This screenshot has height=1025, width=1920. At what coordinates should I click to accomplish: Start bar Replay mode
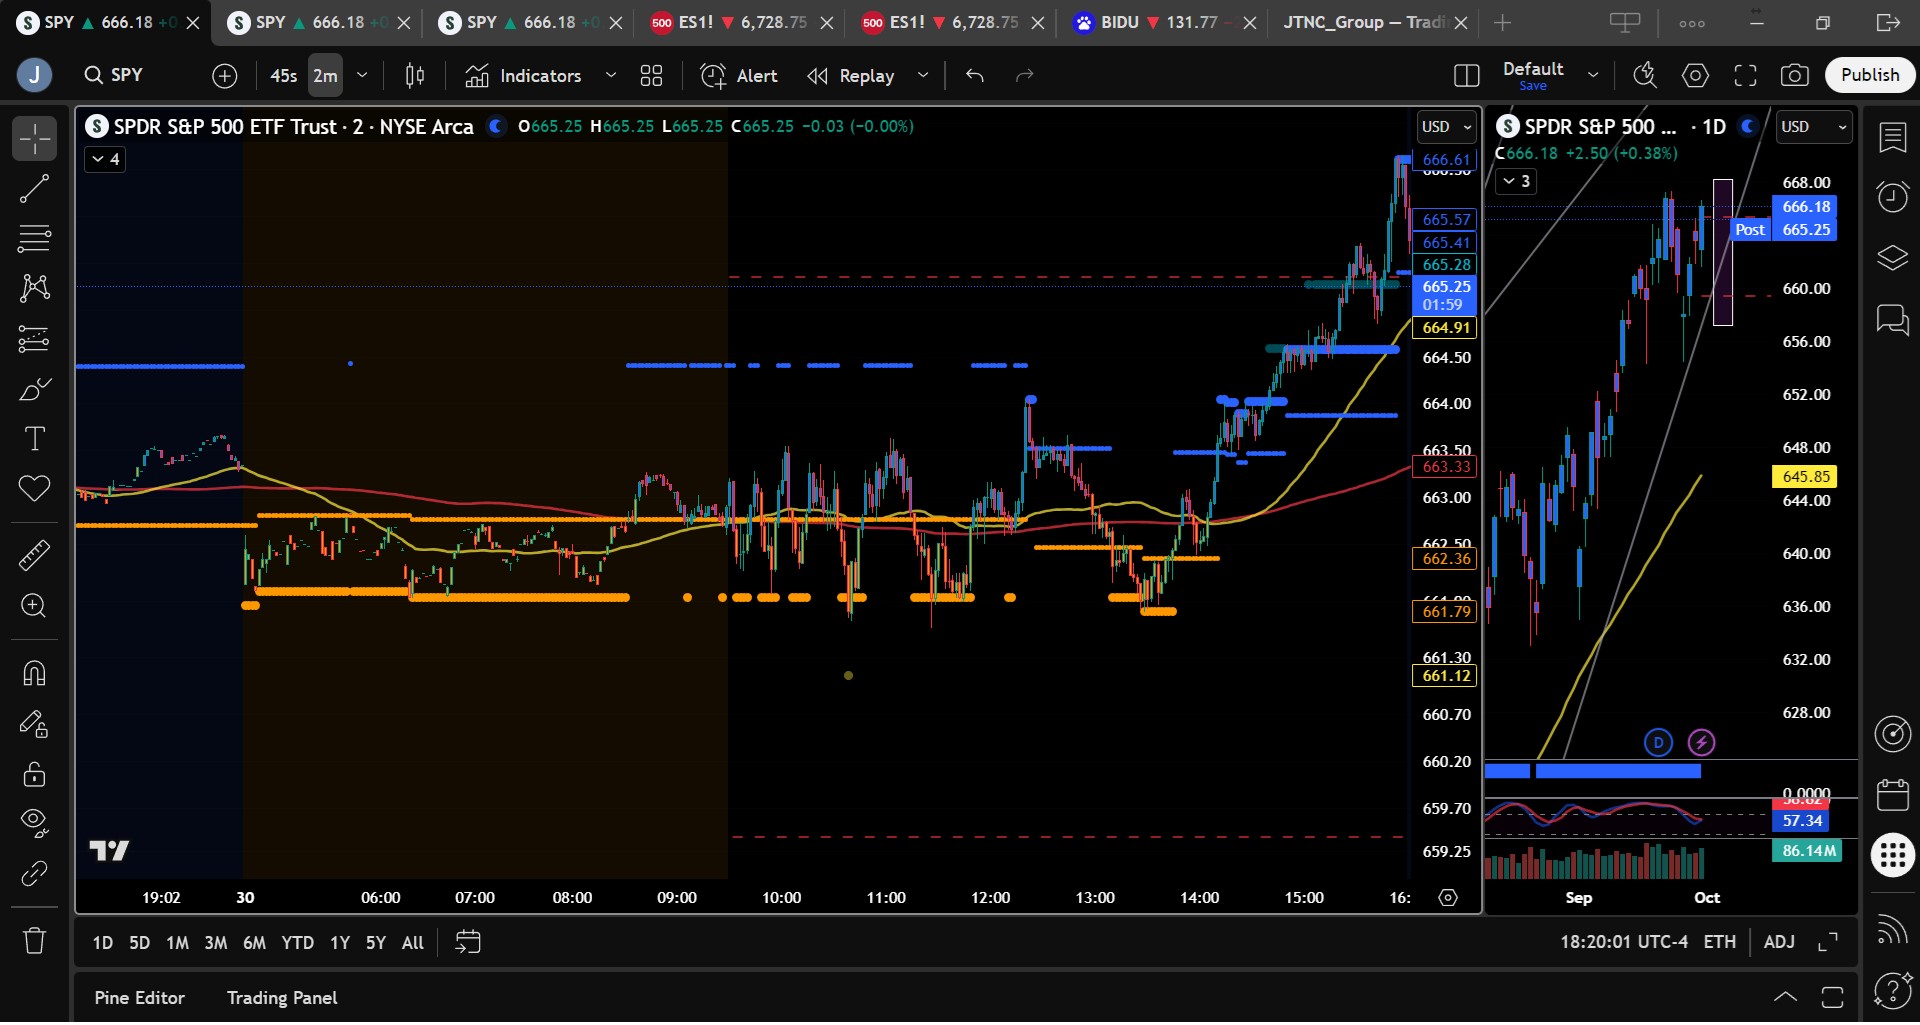pos(852,75)
